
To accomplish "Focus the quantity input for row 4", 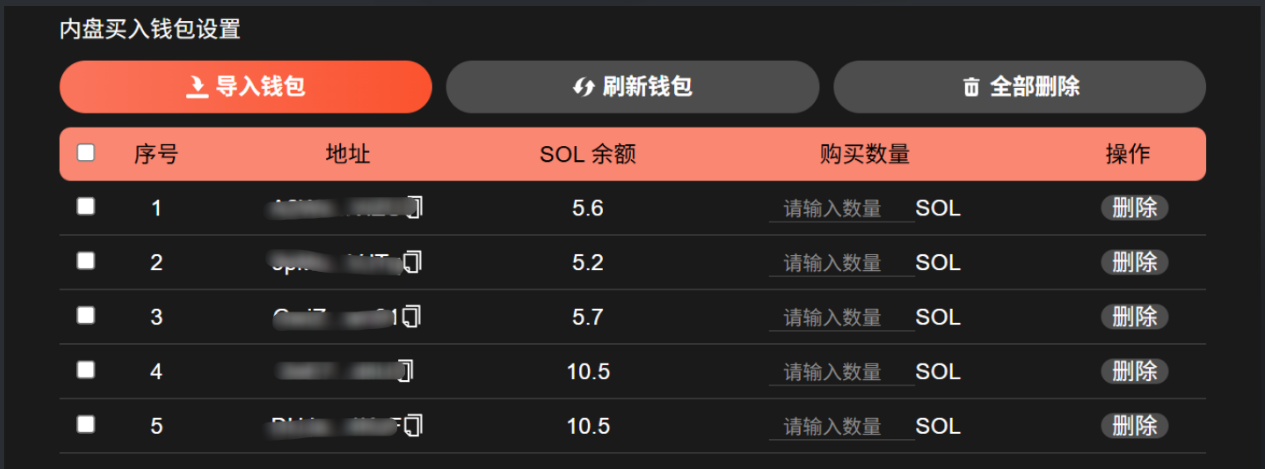I will [x=841, y=372].
